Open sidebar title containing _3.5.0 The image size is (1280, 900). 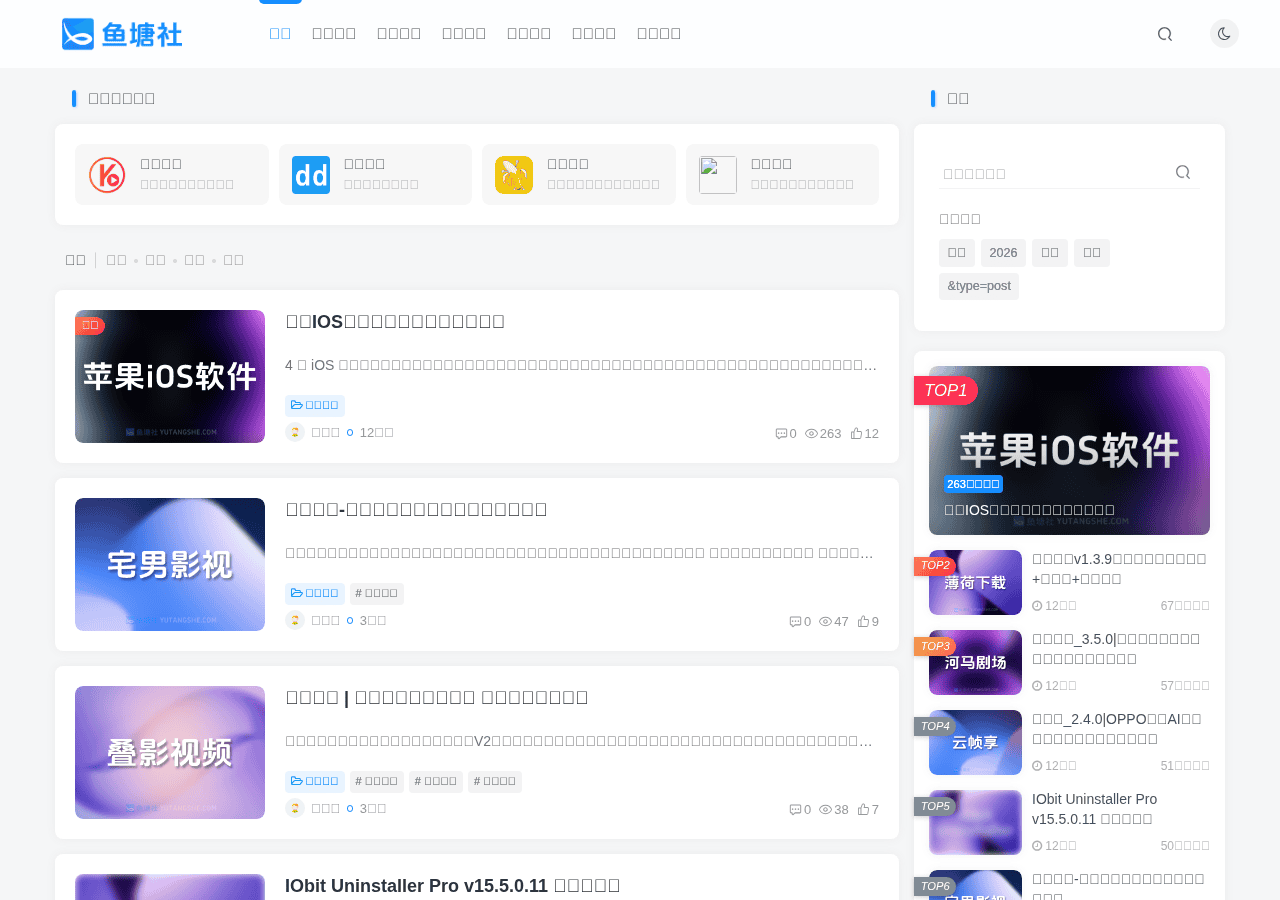coord(1116,649)
